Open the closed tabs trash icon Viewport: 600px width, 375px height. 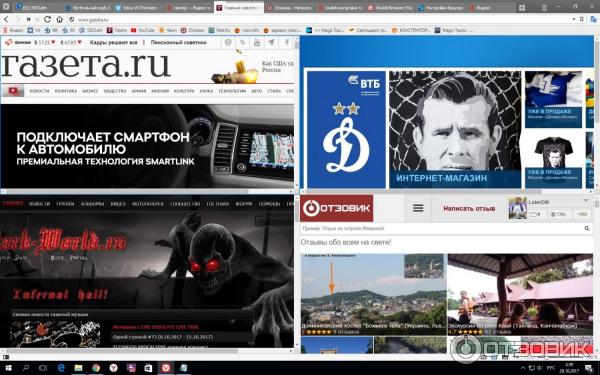pyautogui.click(x=544, y=7)
